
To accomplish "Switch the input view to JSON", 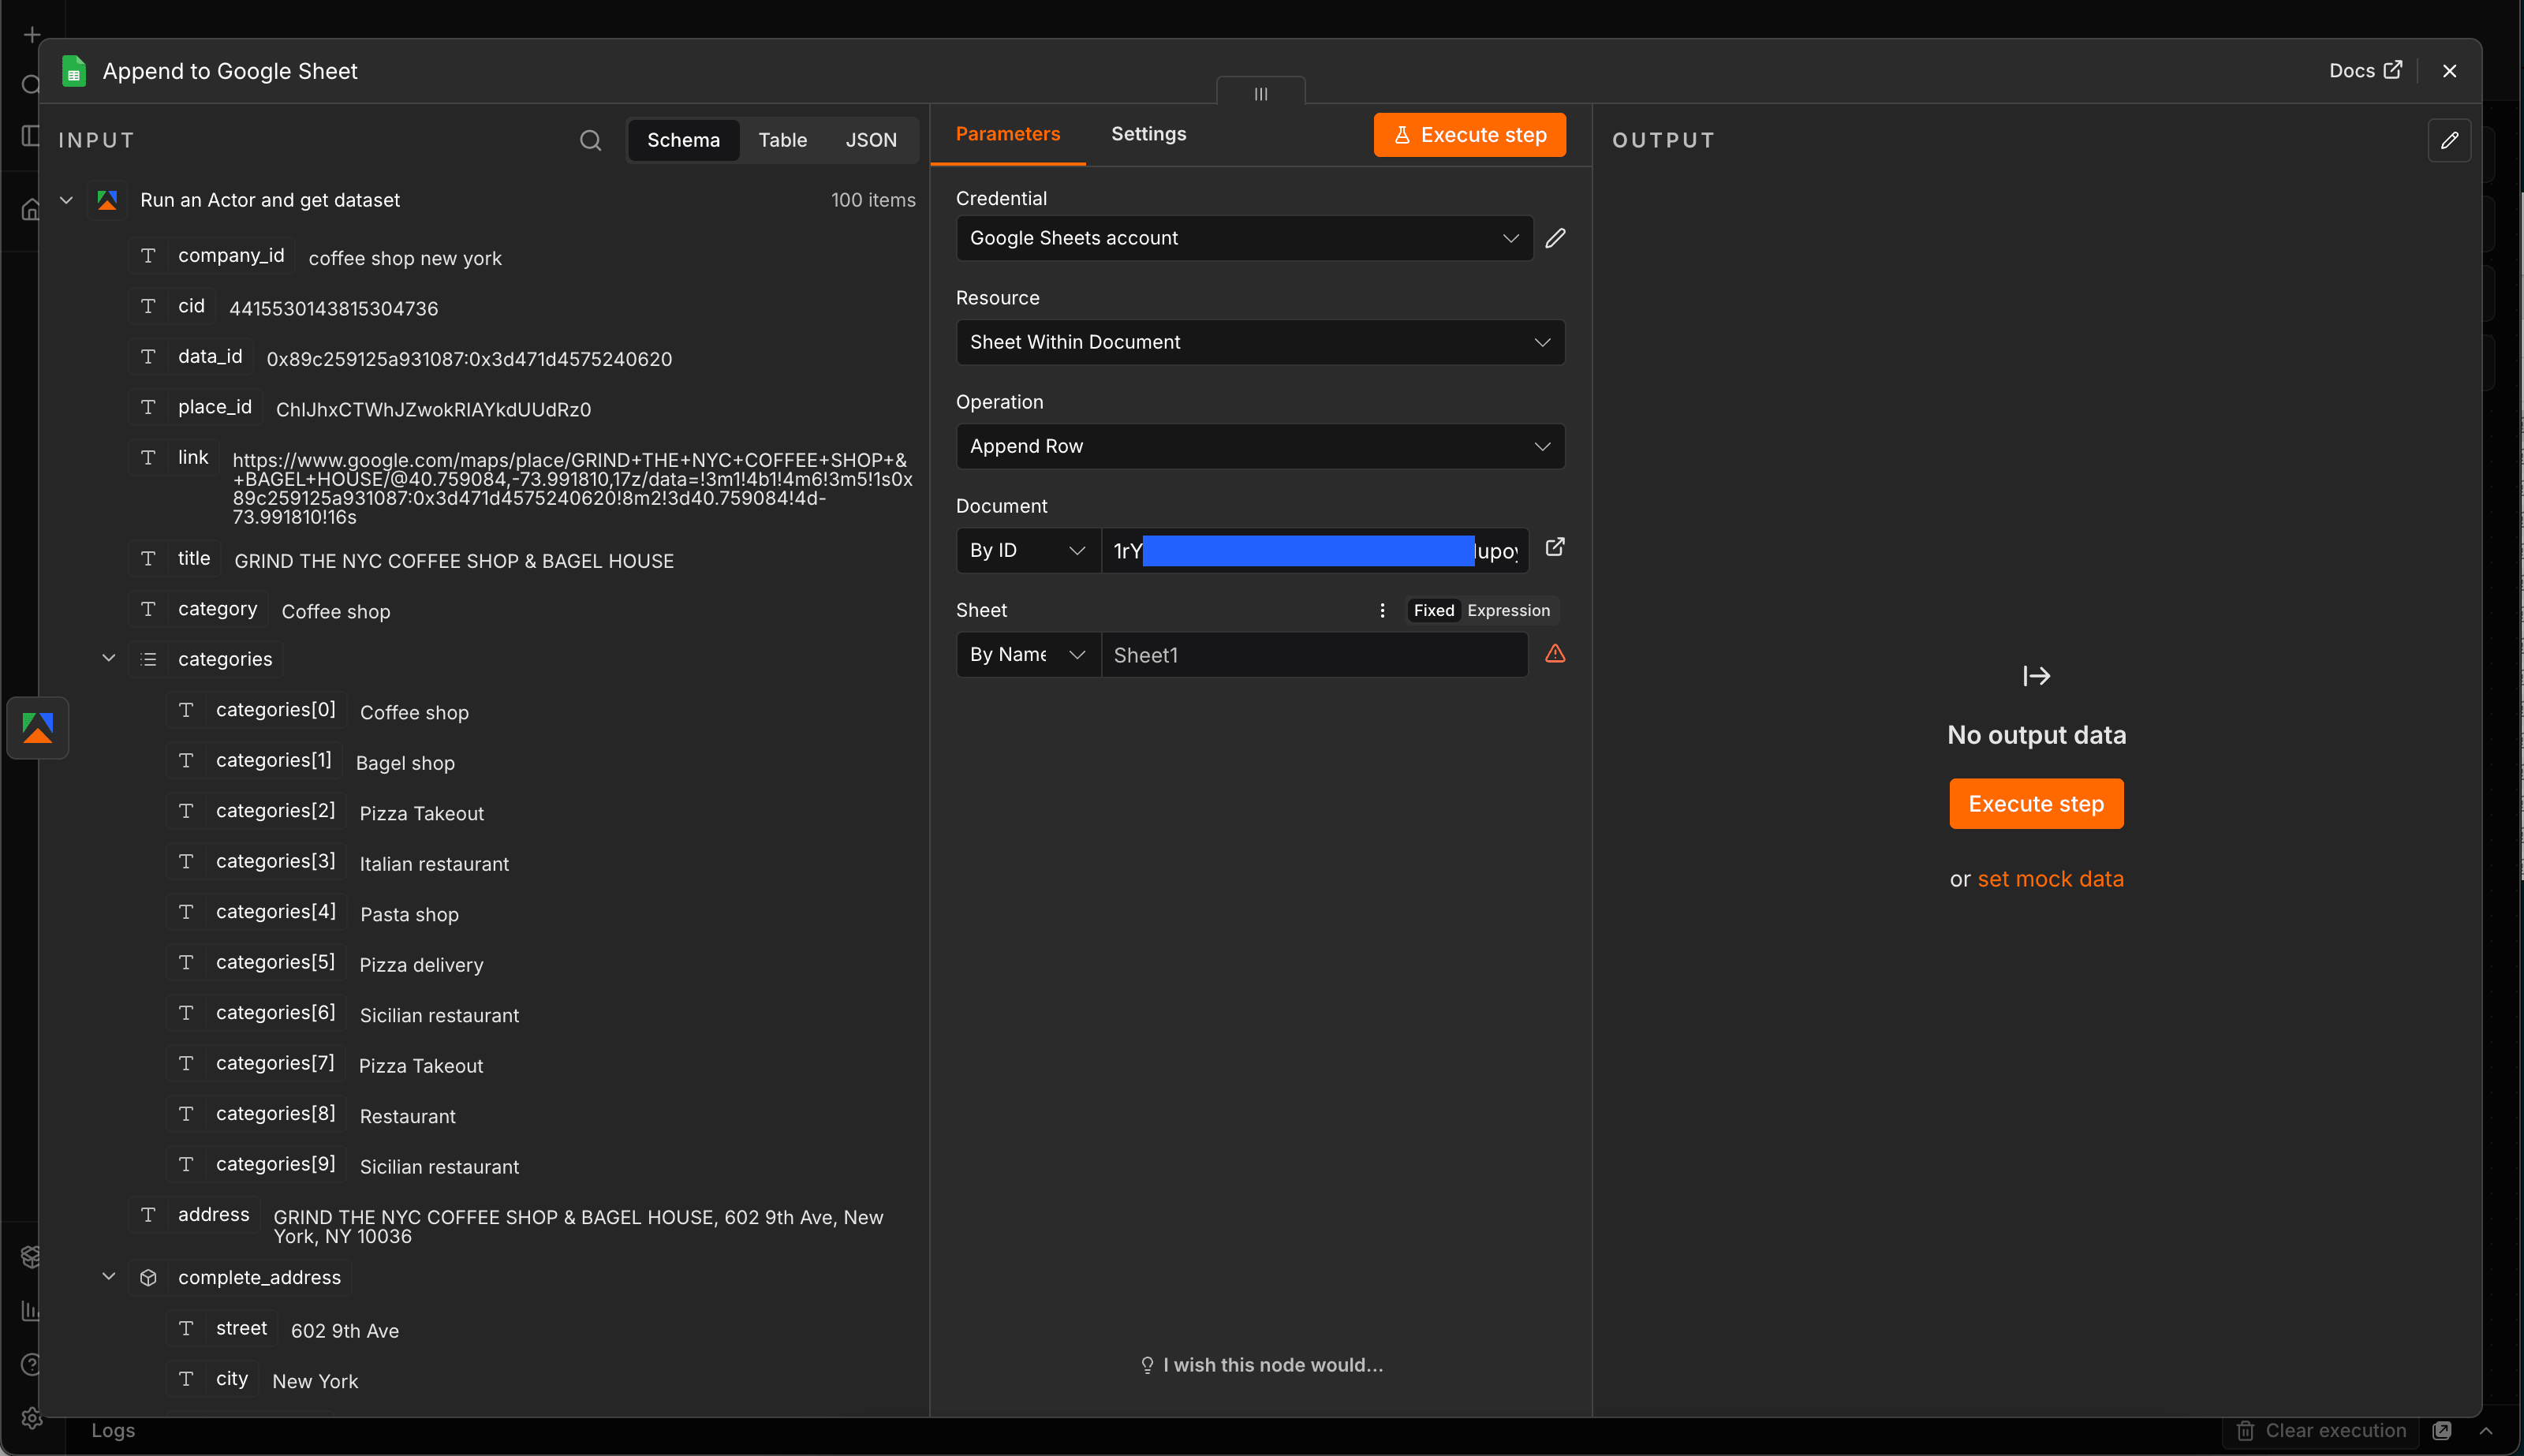I will click(x=871, y=140).
